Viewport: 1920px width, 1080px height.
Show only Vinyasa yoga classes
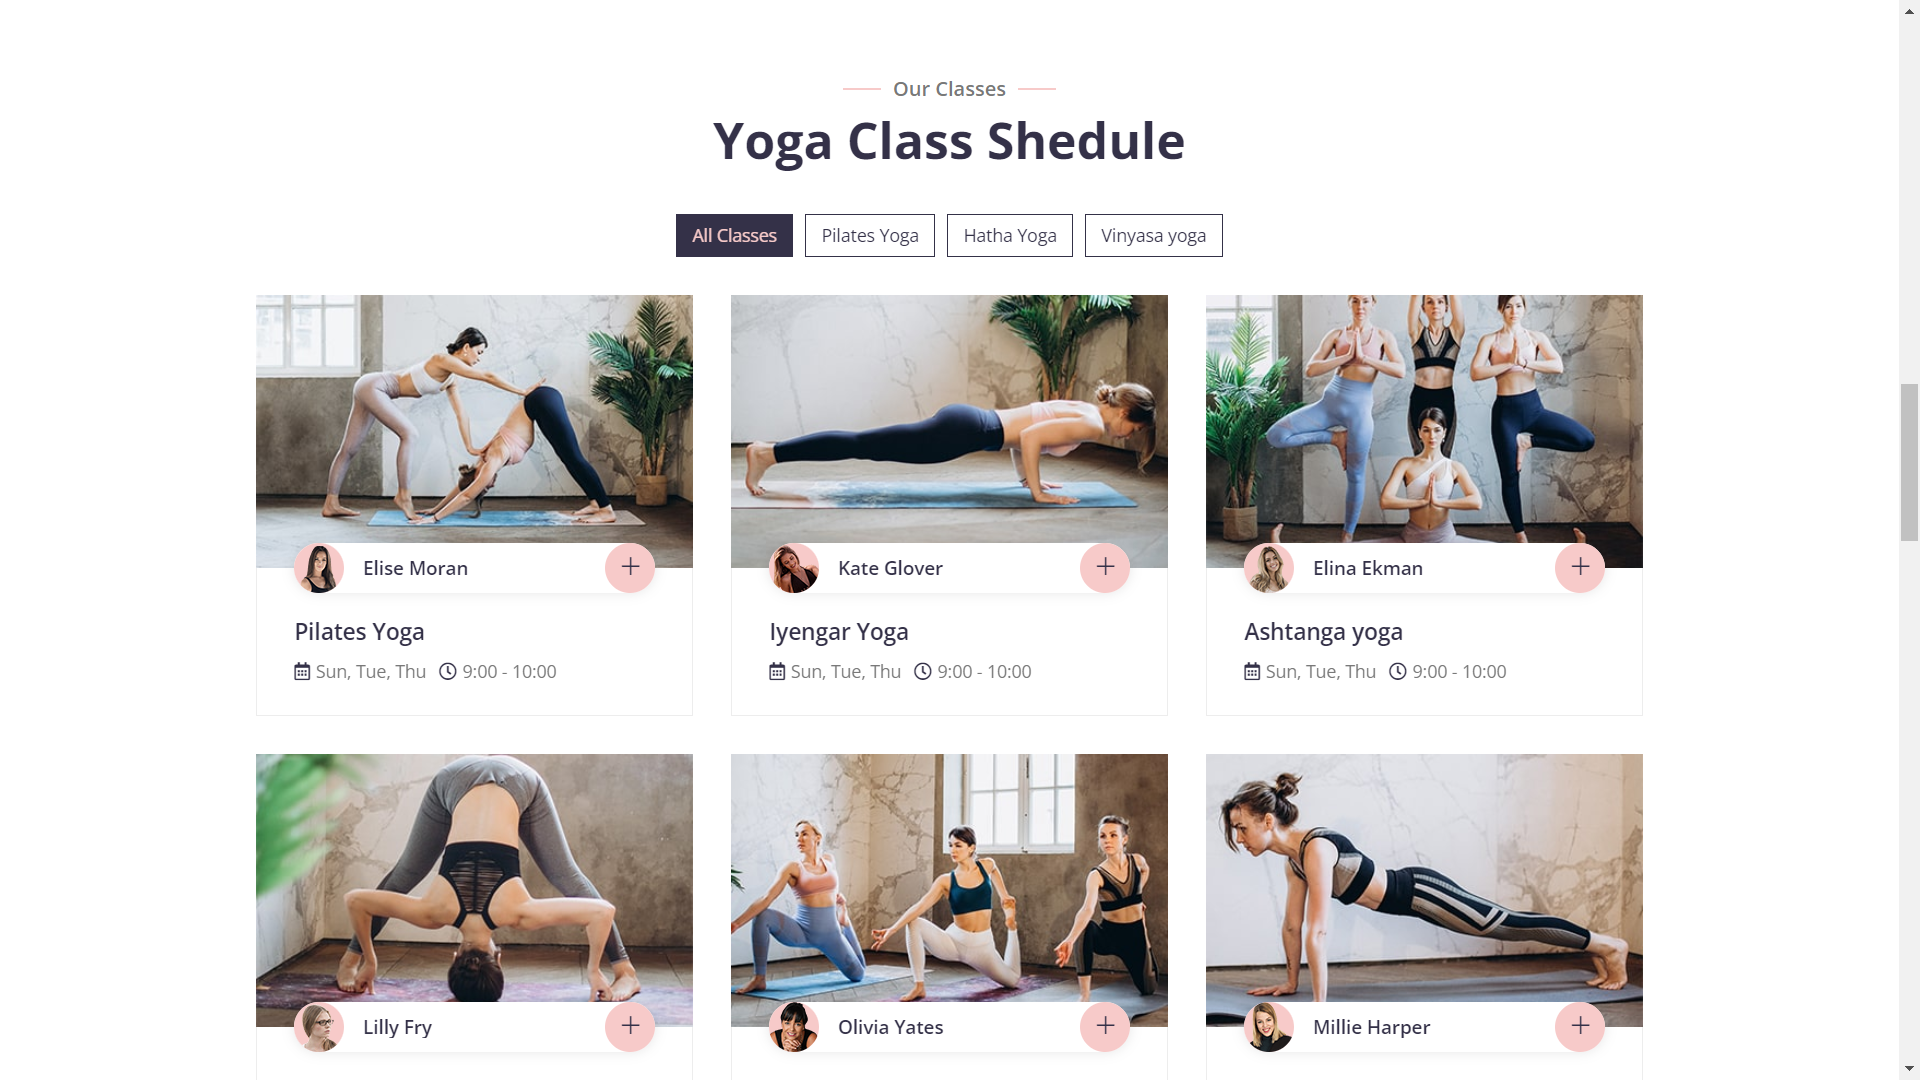(1154, 236)
